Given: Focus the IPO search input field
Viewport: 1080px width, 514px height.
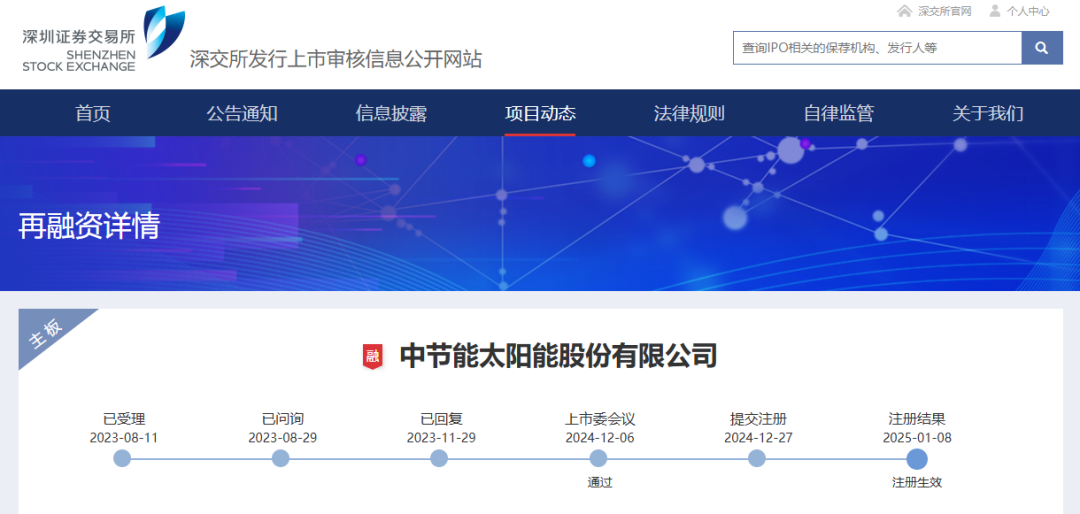Looking at the screenshot, I should tap(877, 48).
